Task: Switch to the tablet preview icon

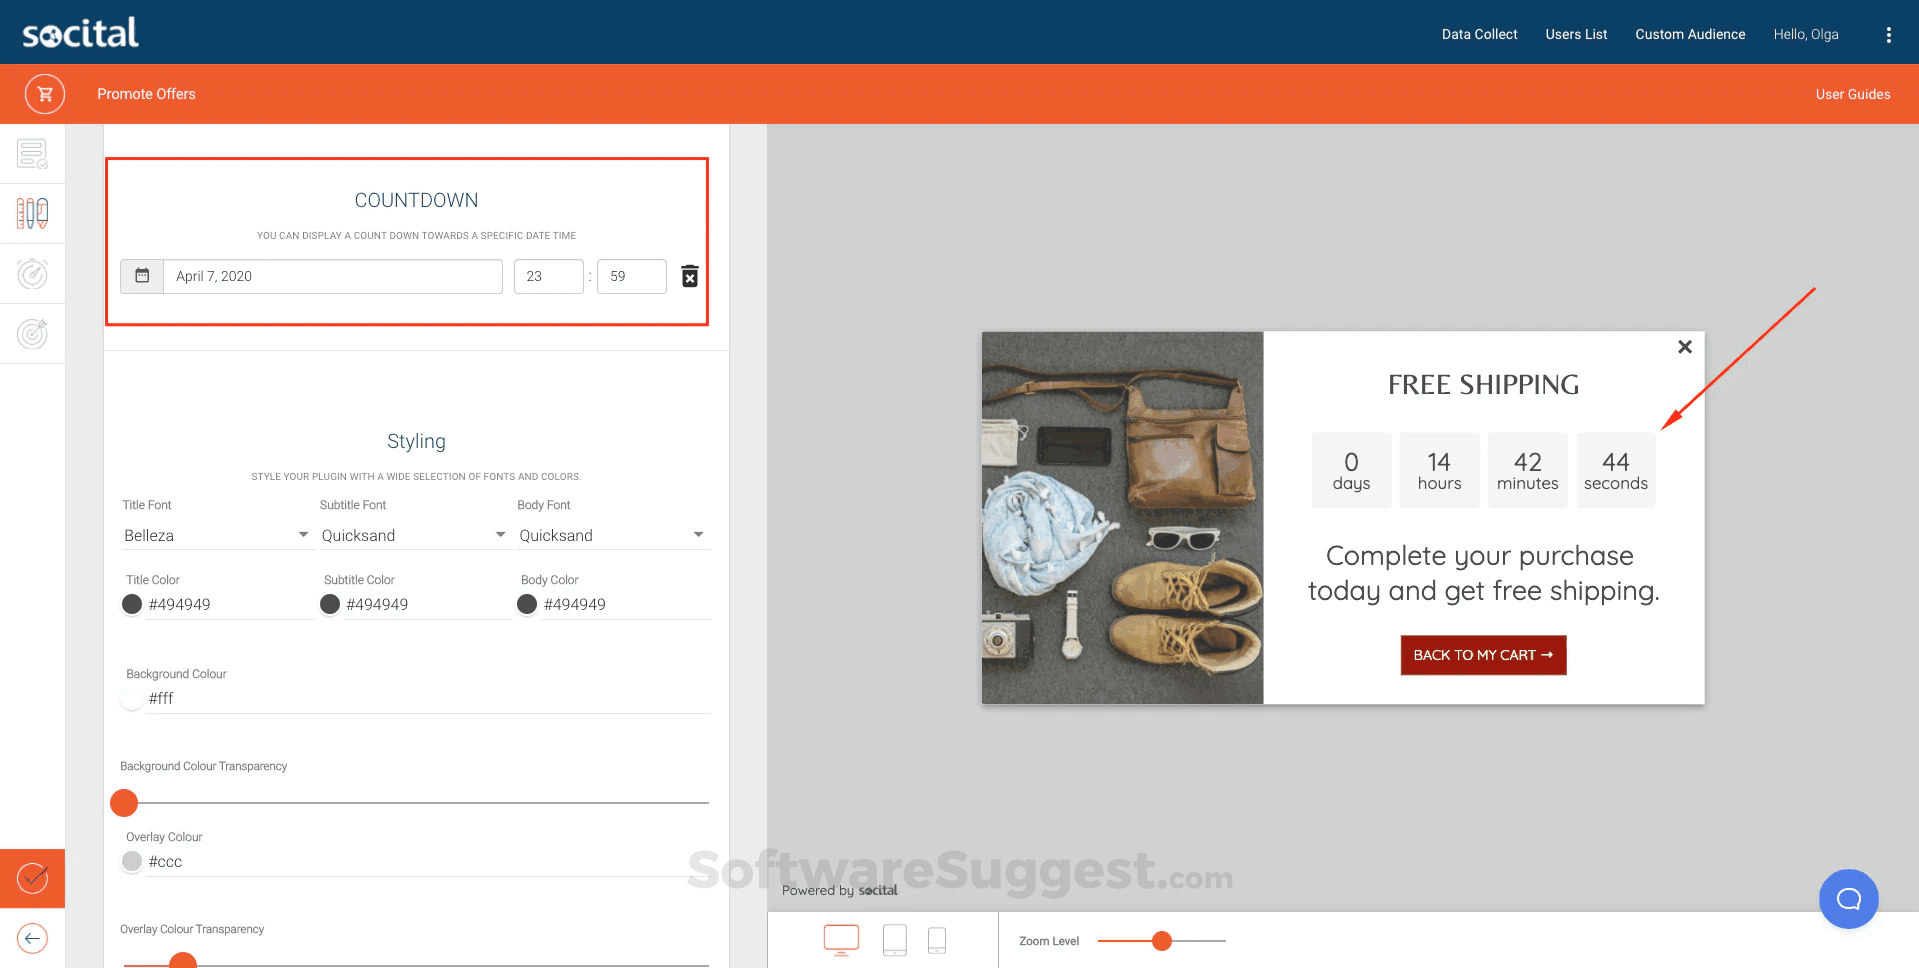Action: [x=894, y=939]
